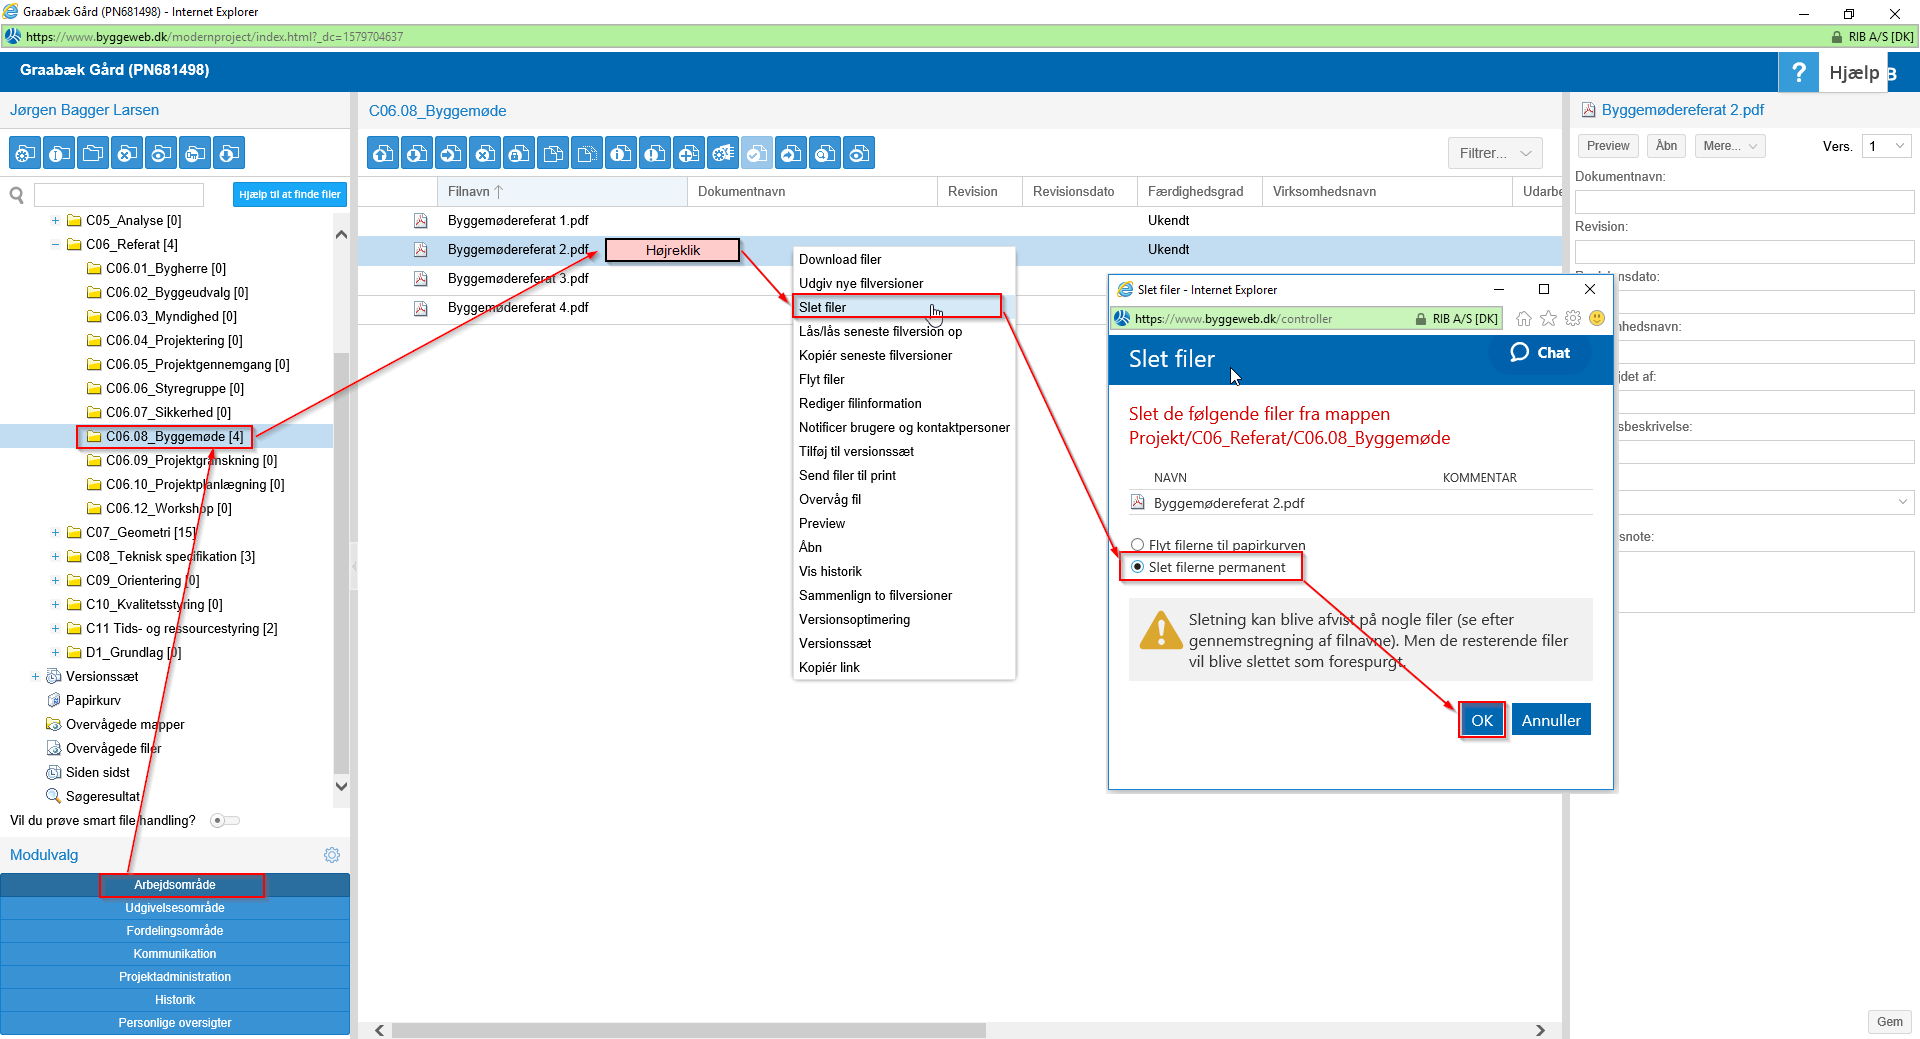Toggle the smart file handling switch
The height and width of the screenshot is (1039, 1920).
coord(225,821)
